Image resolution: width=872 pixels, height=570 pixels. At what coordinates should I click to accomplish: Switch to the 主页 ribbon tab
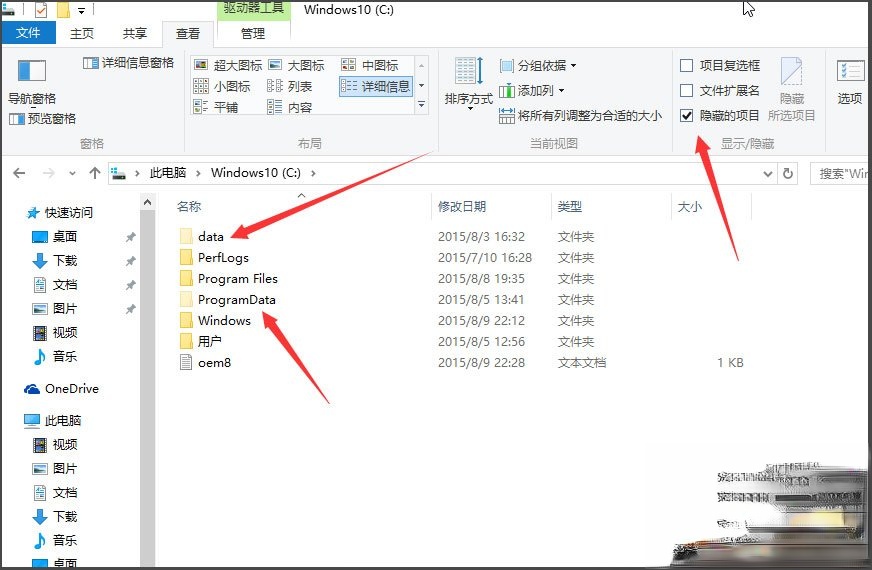(82, 33)
